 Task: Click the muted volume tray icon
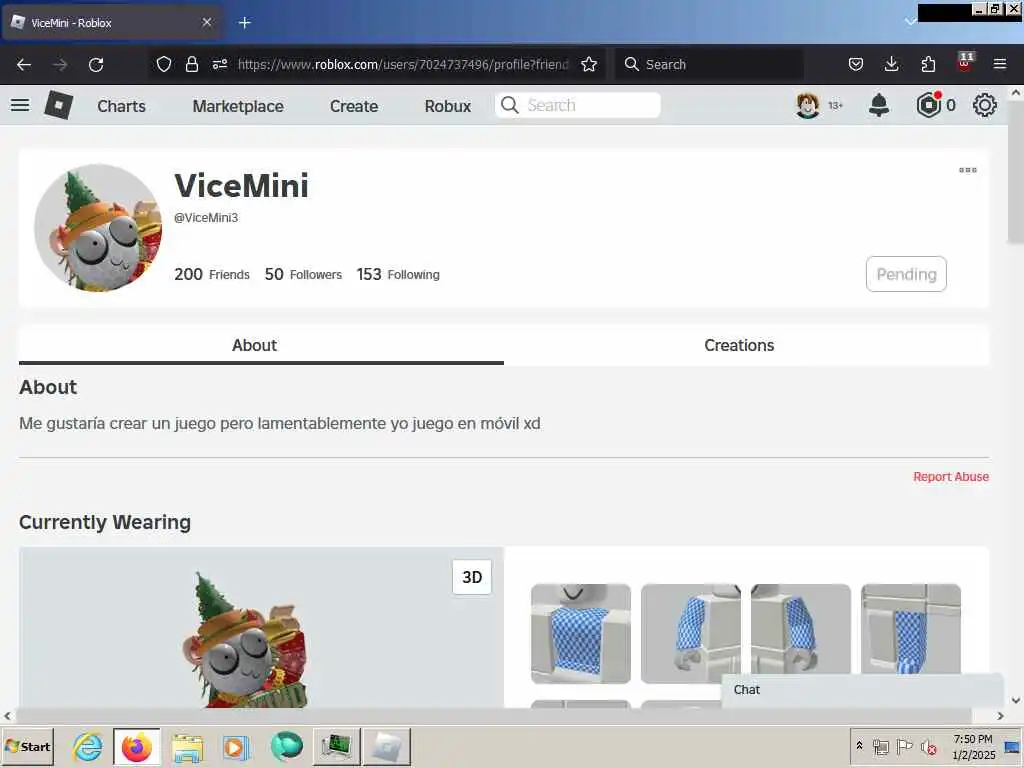coord(928,746)
